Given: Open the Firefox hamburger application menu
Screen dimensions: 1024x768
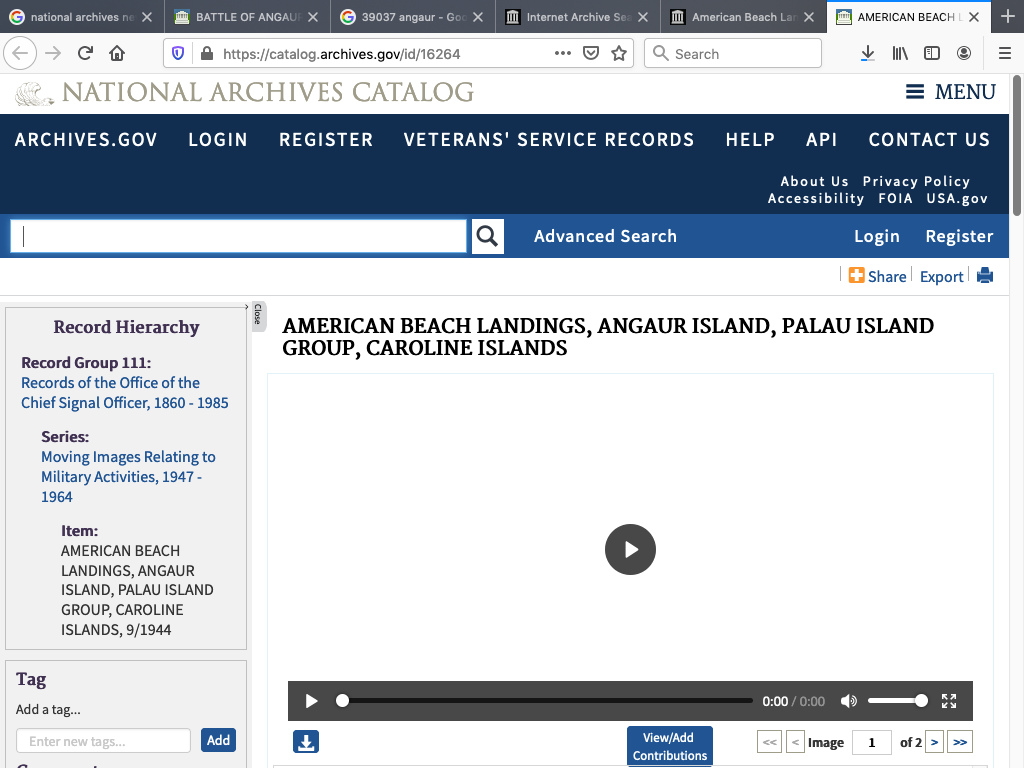Looking at the screenshot, I should 1004,54.
